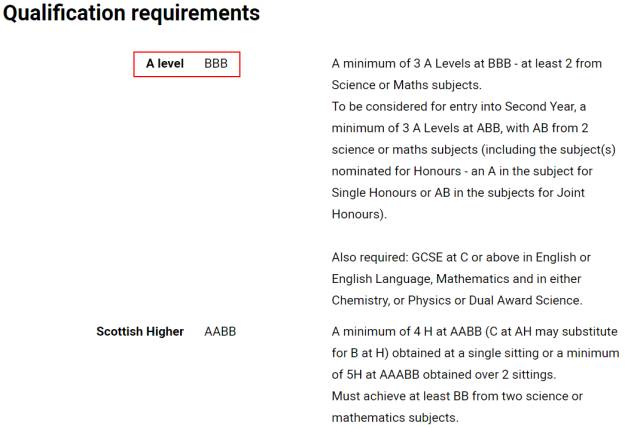Click the final line 'mathematics subjects.'
Screen dimensions: 640x429
[395, 418]
